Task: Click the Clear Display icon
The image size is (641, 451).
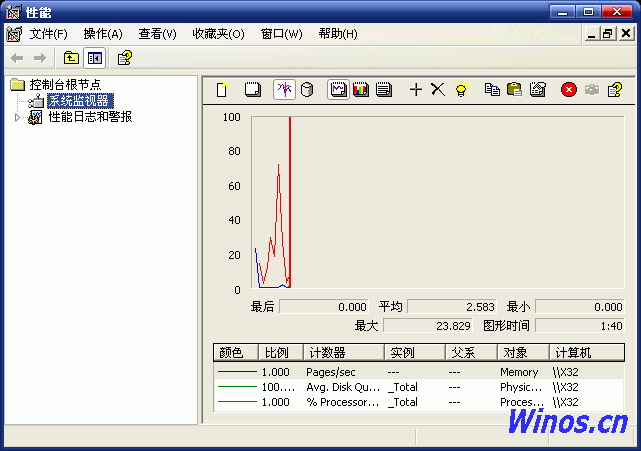Action: 253,90
